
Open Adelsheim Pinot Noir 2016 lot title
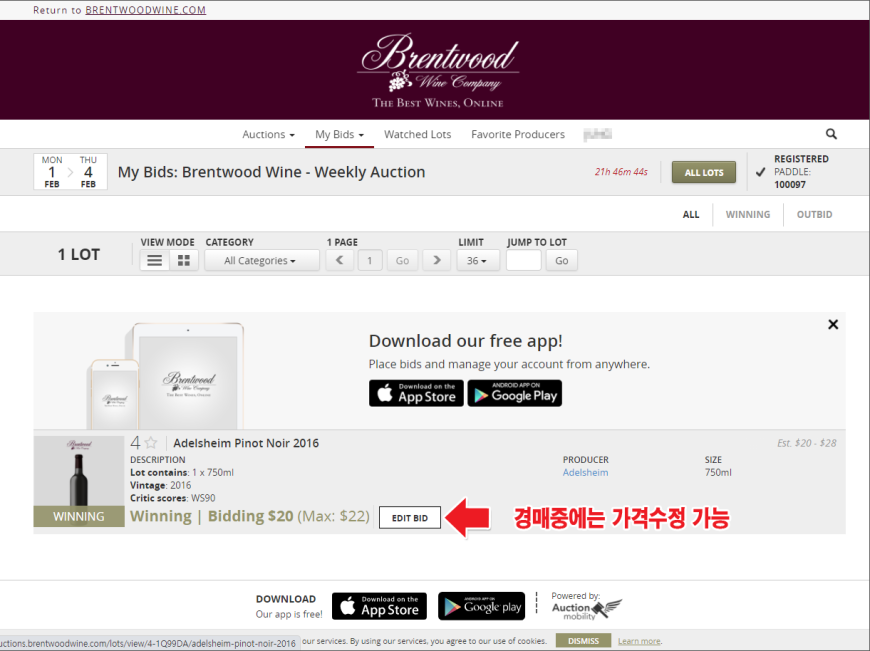coord(246,443)
